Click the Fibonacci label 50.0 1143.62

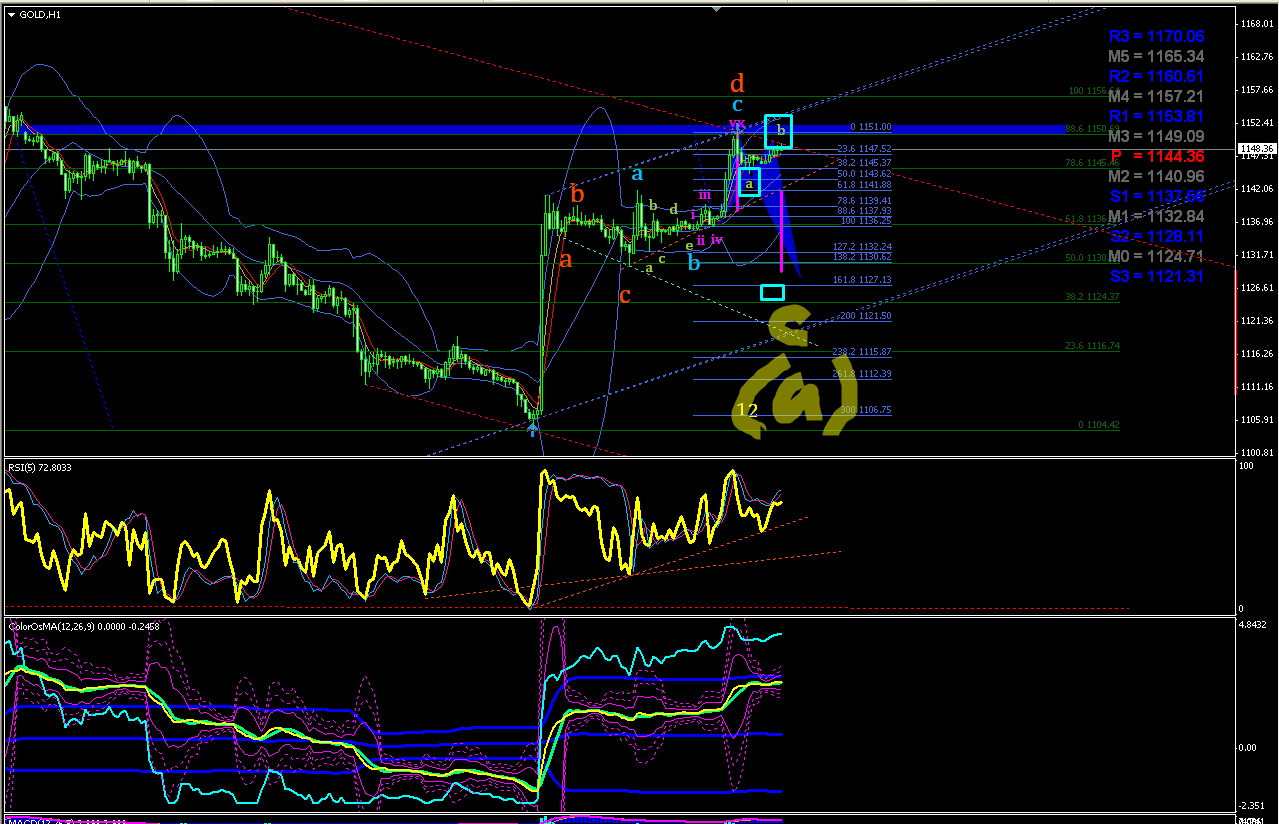click(x=864, y=173)
